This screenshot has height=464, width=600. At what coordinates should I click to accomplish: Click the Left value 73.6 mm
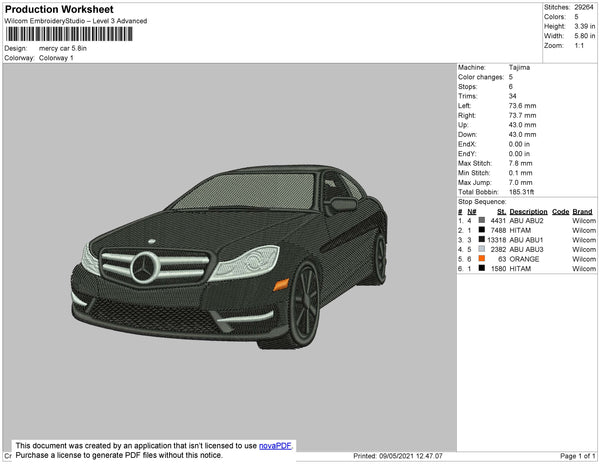[x=522, y=106]
